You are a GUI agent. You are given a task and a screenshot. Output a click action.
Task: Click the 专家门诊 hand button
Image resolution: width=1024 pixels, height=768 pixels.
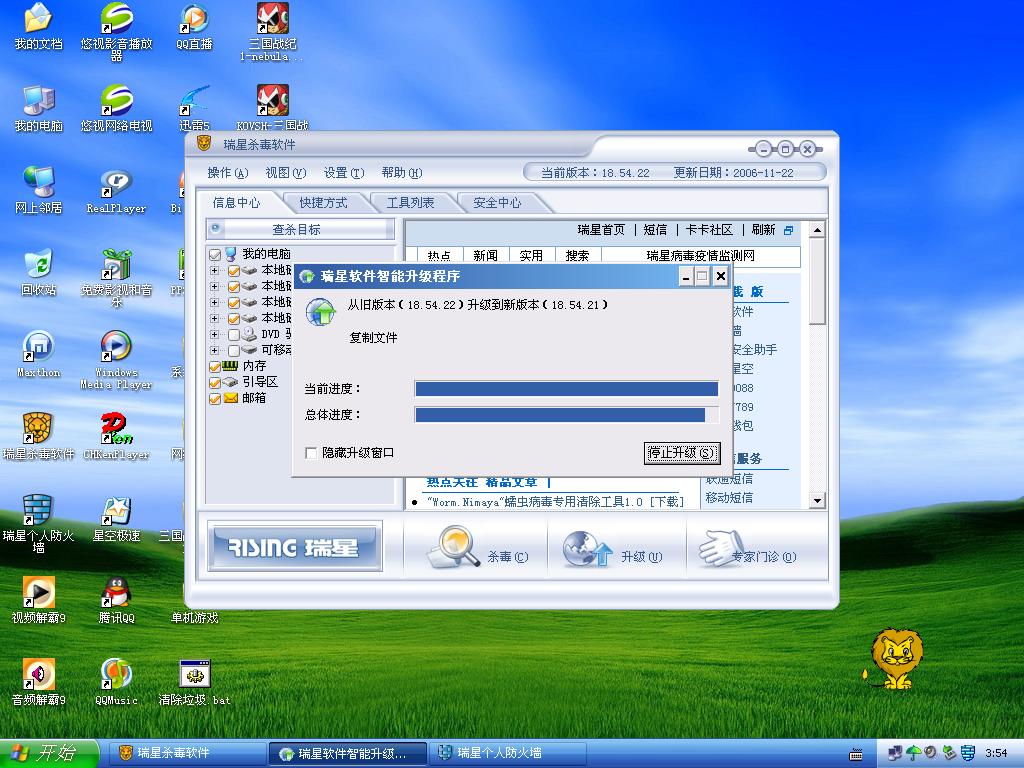click(747, 549)
